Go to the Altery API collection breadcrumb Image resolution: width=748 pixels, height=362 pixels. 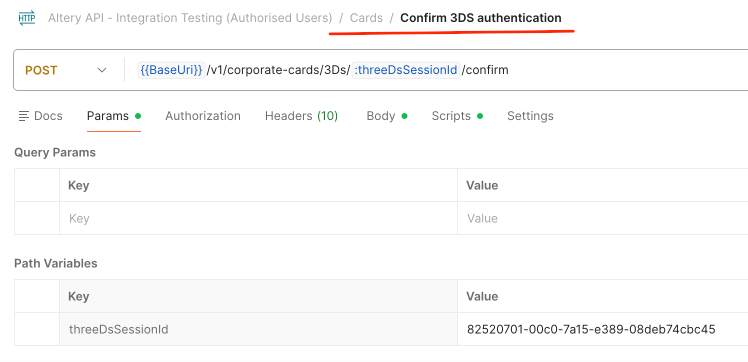pyautogui.click(x=190, y=18)
